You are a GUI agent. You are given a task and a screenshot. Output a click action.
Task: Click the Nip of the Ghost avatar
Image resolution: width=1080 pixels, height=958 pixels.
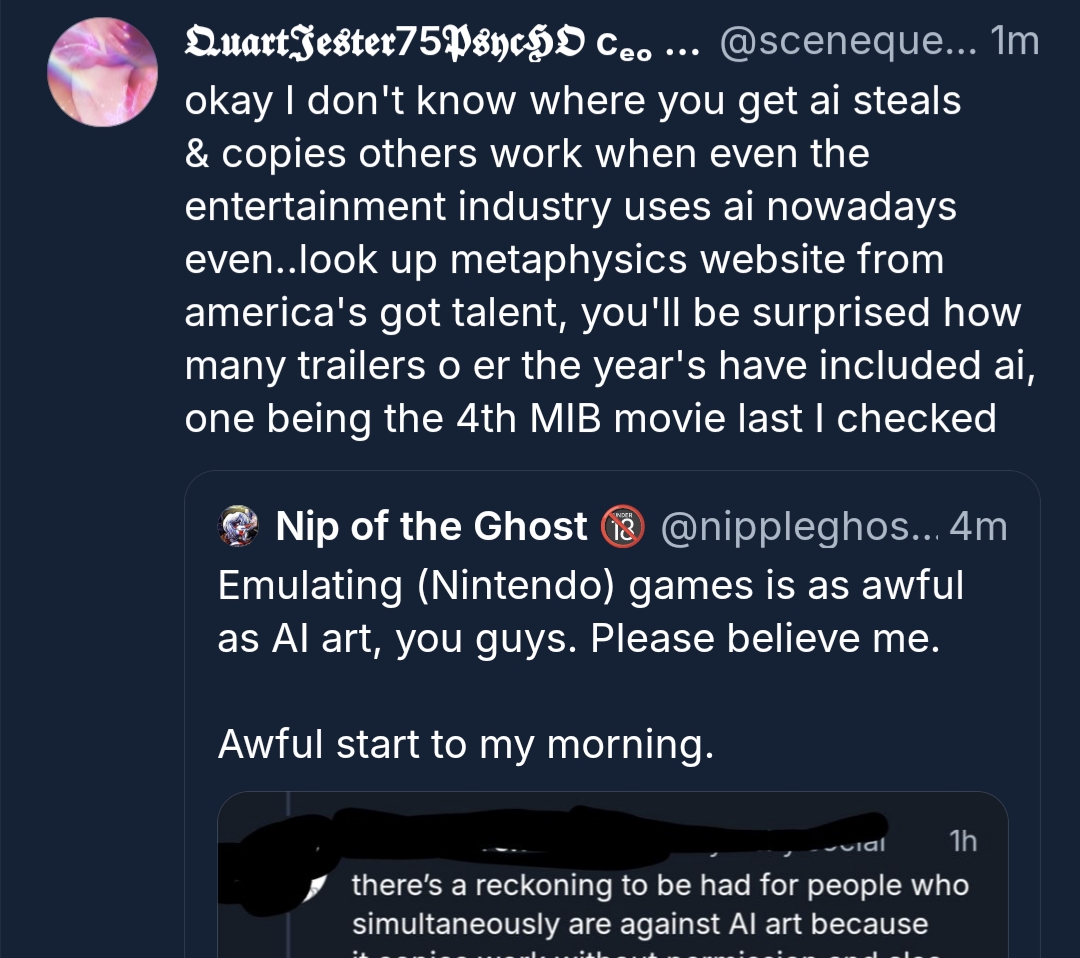pyautogui.click(x=238, y=526)
